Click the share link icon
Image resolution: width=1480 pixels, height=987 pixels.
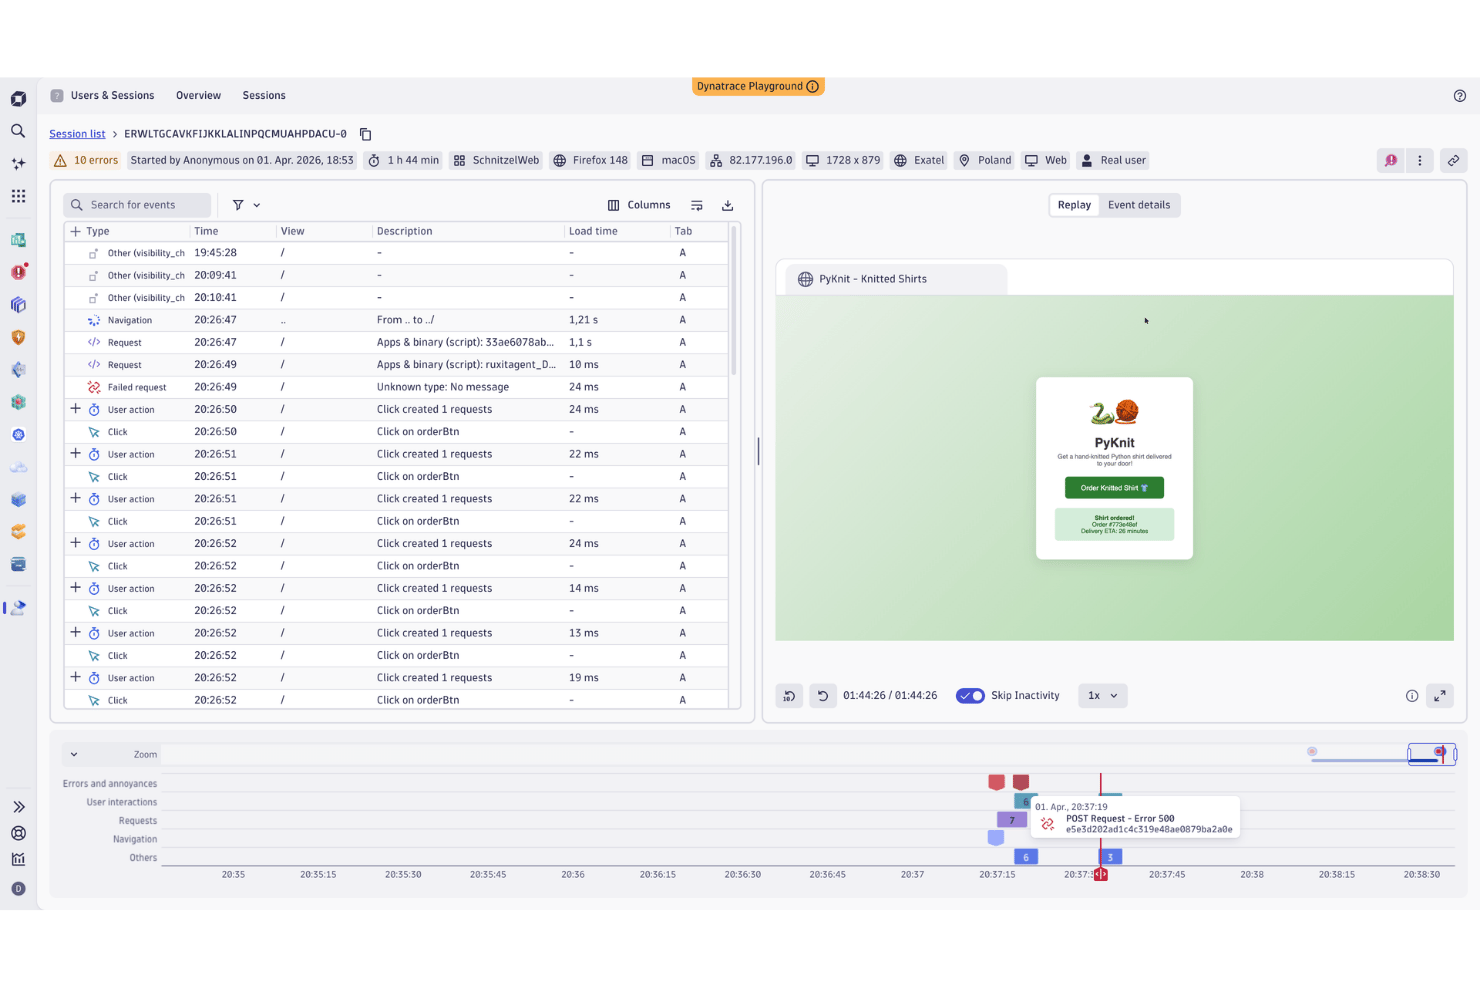pos(1454,160)
